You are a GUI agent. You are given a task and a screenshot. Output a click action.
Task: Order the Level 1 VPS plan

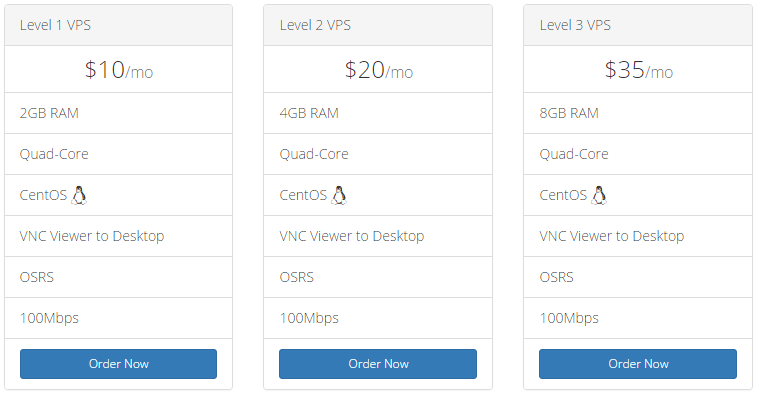point(118,364)
